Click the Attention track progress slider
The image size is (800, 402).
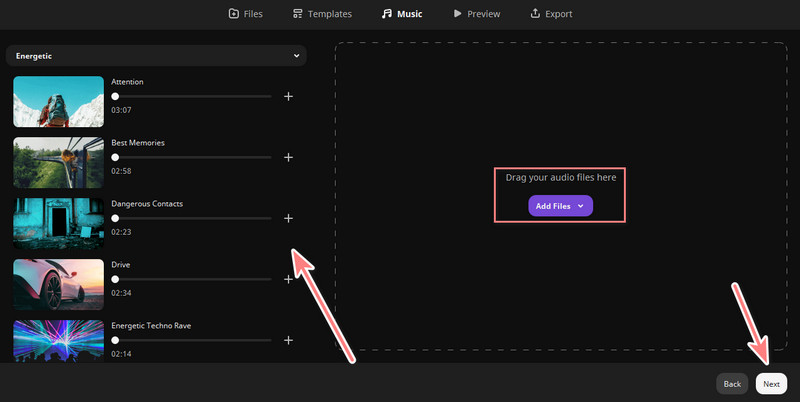pos(192,96)
